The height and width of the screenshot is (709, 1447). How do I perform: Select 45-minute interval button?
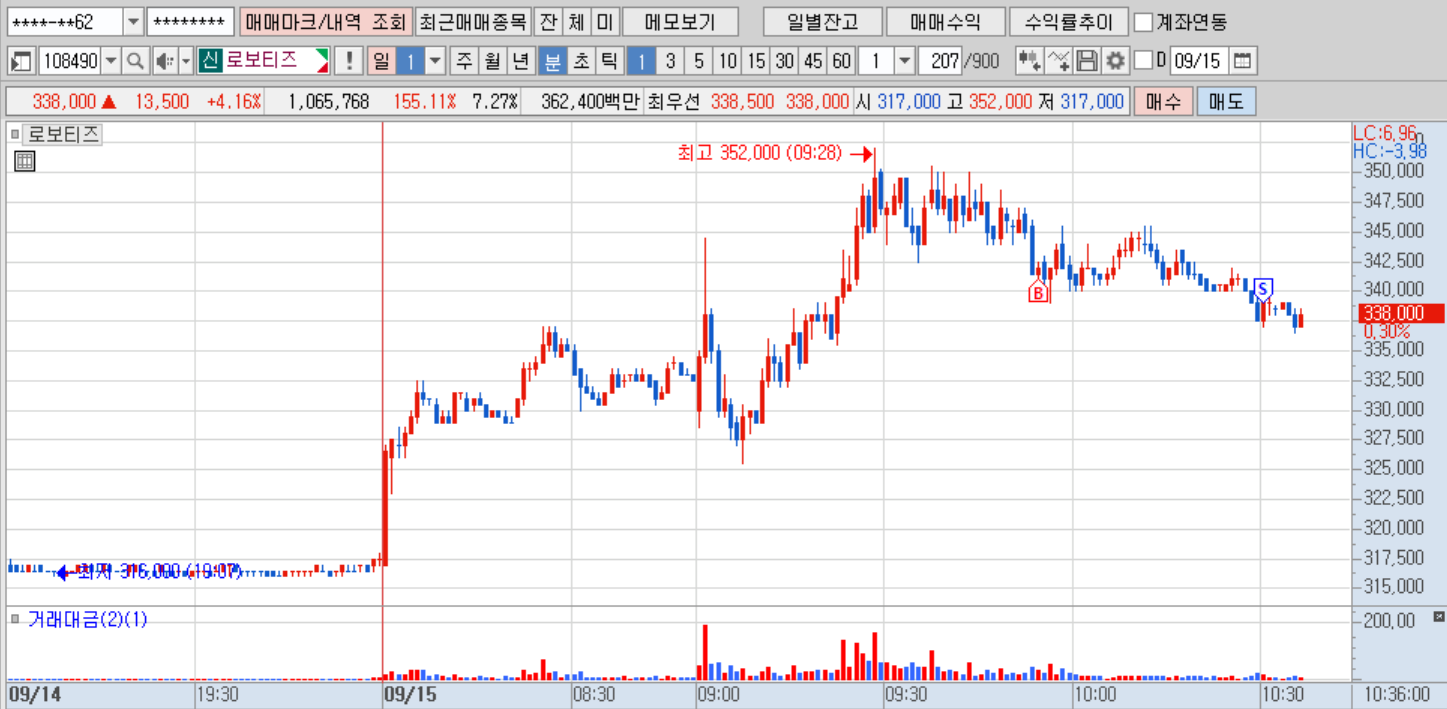pos(813,61)
